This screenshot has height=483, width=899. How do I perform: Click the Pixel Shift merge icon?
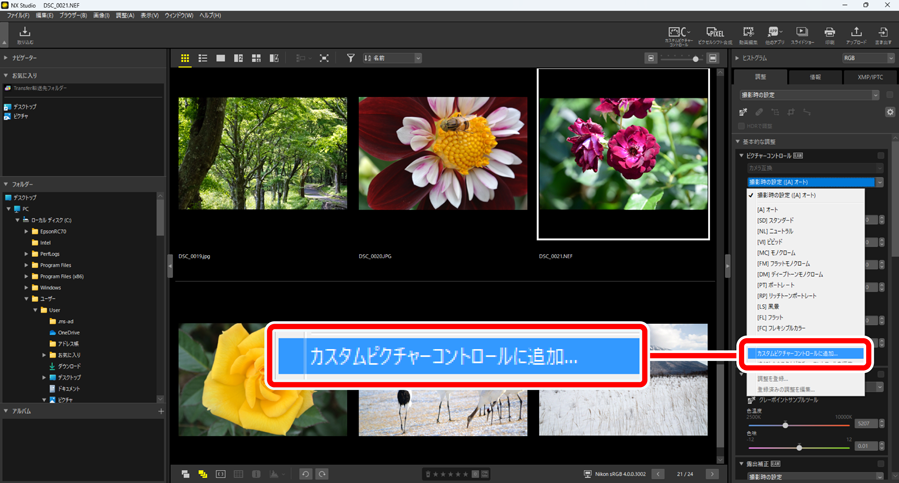coord(715,35)
